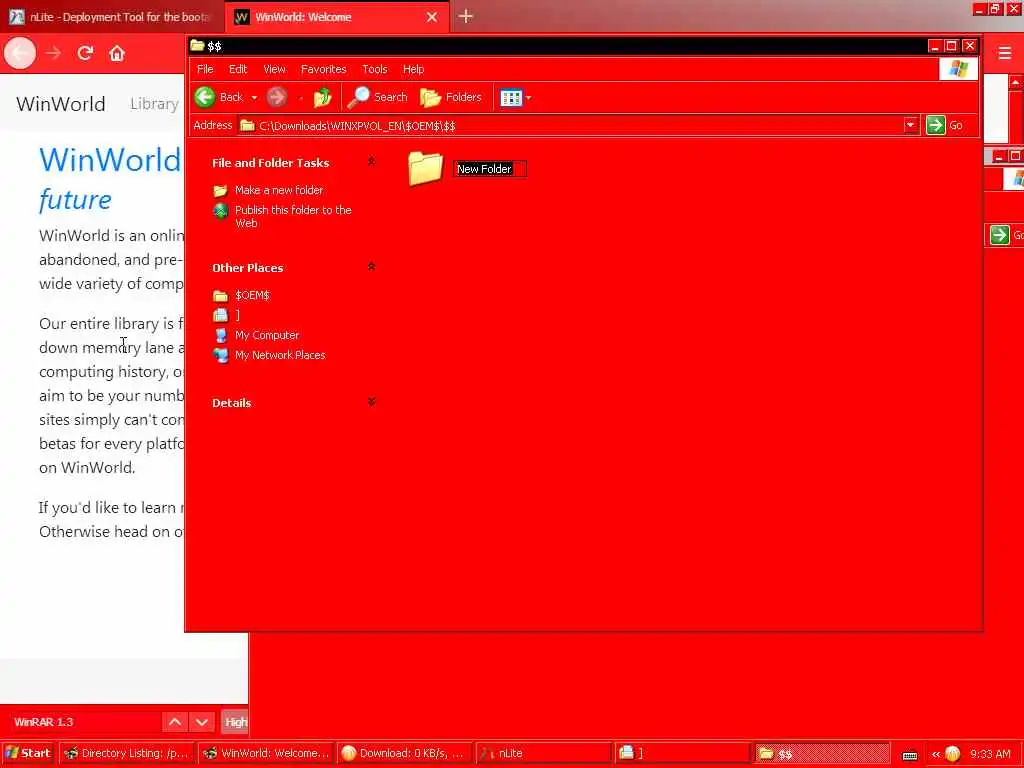This screenshot has height=768, width=1024.
Task: Open a new browser tab with the plus button
Action: [x=465, y=16]
